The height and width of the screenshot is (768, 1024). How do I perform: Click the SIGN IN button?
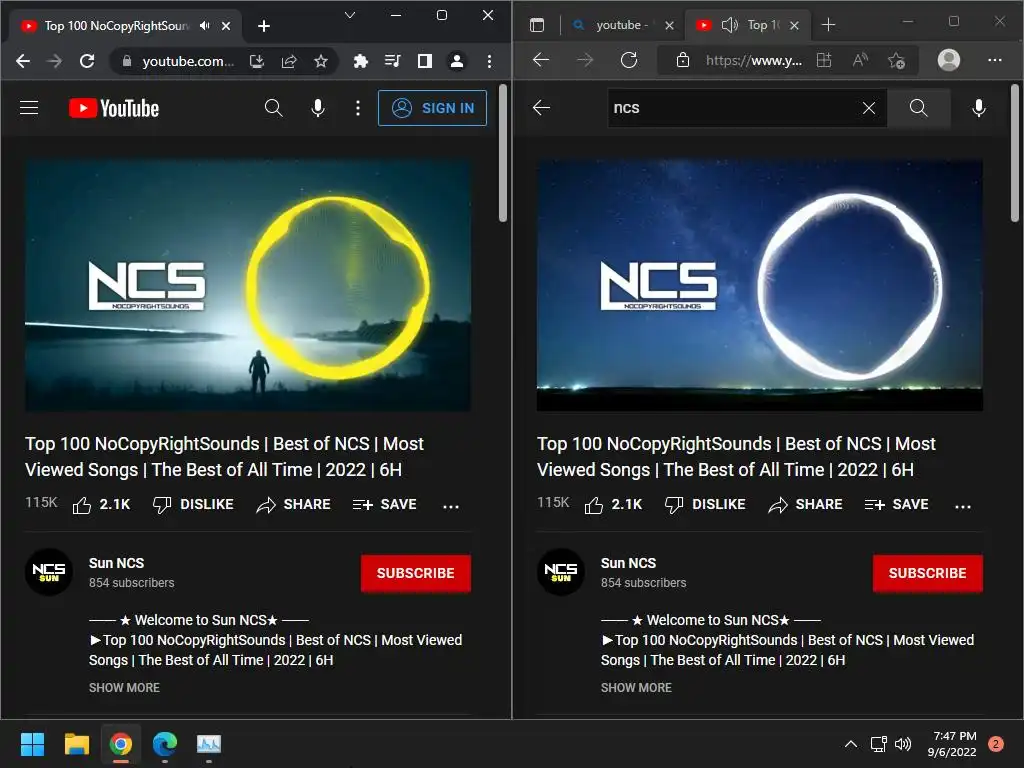[432, 108]
